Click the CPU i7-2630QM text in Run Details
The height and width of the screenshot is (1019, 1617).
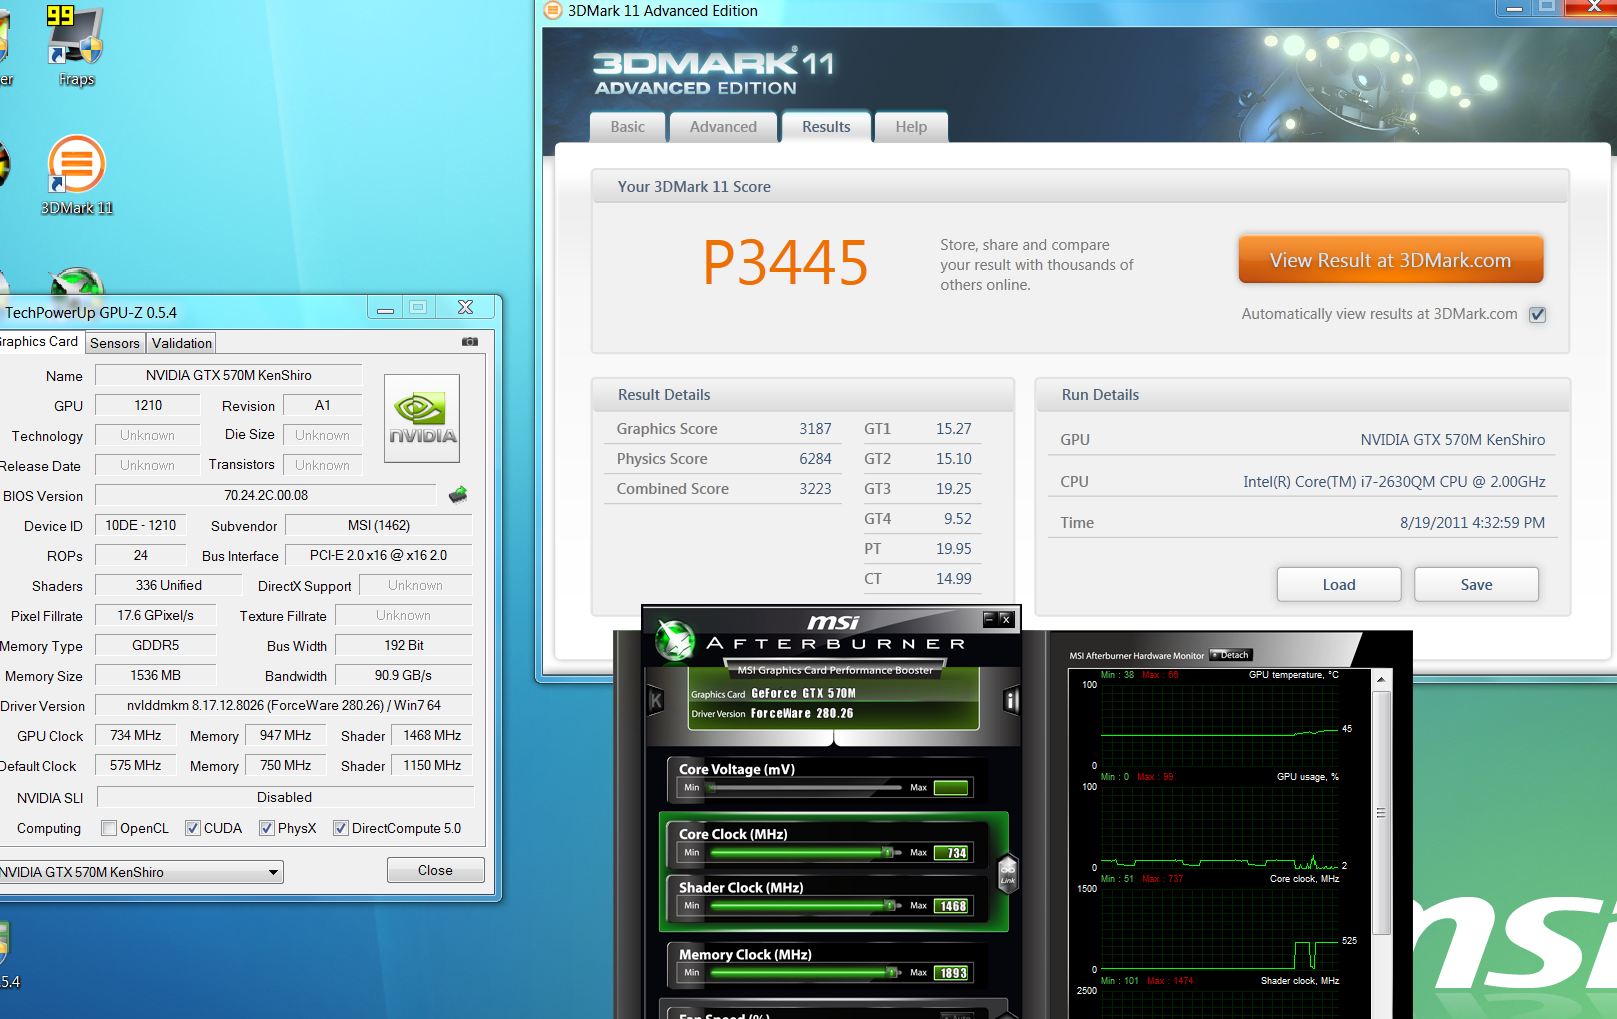pyautogui.click(x=1394, y=482)
